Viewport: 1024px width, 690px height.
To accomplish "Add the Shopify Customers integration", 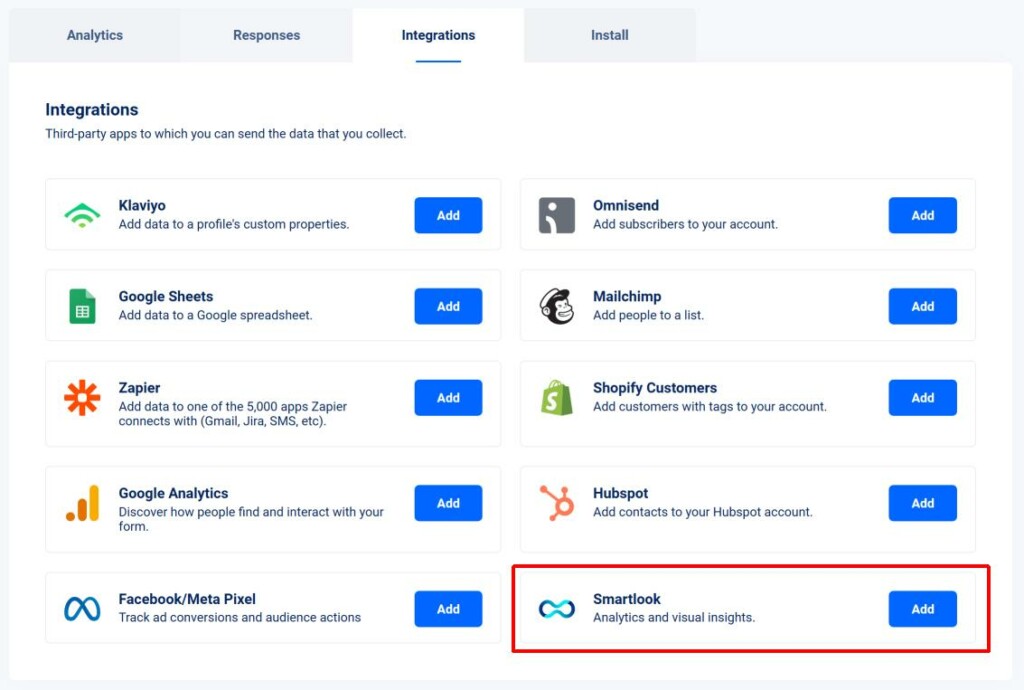I will click(922, 397).
